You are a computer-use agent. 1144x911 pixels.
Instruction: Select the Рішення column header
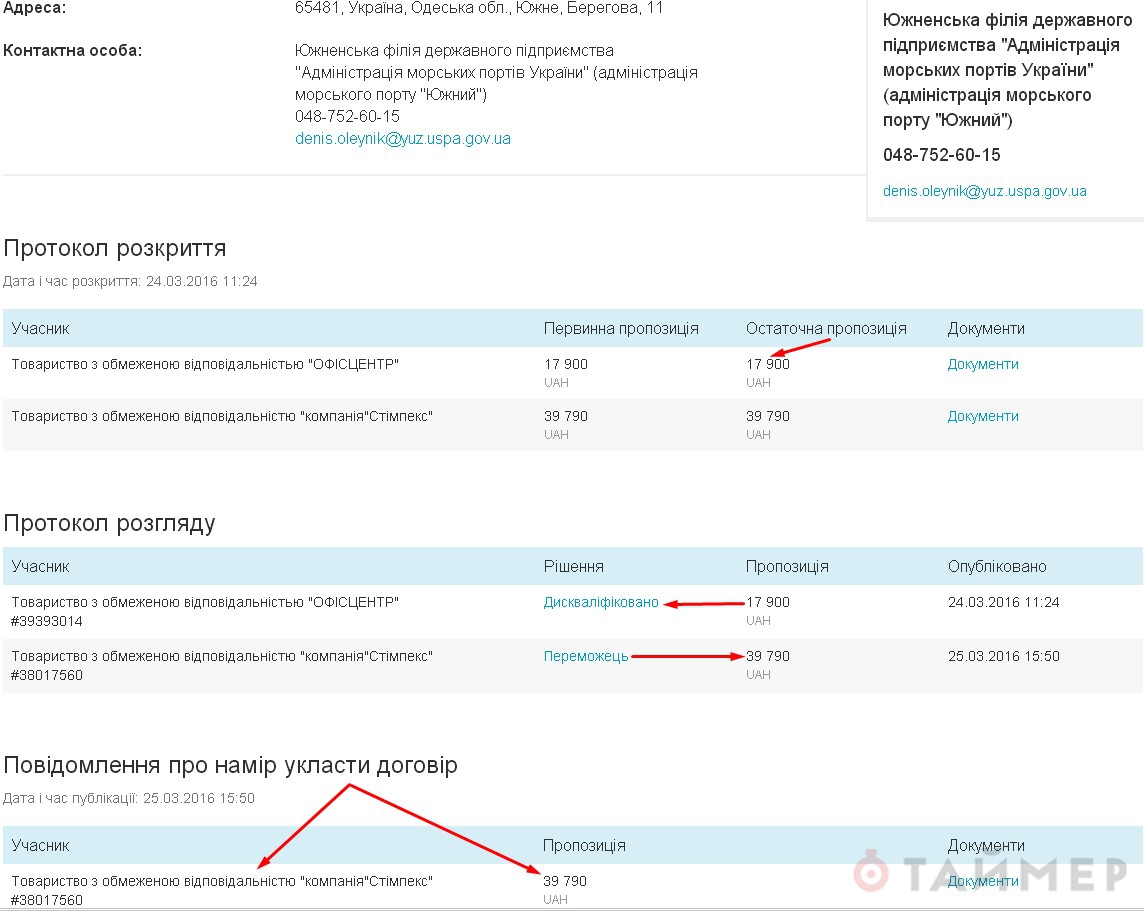(573, 567)
